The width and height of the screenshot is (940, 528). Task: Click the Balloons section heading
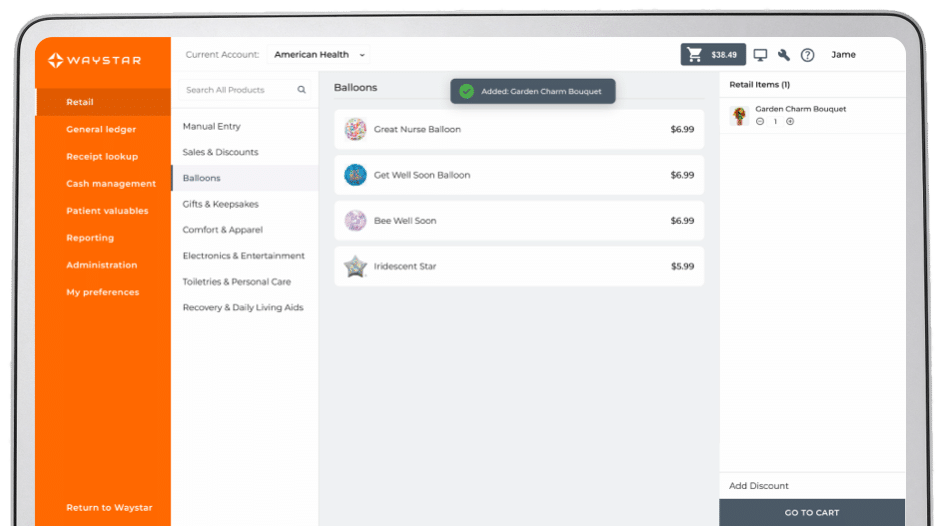click(355, 88)
